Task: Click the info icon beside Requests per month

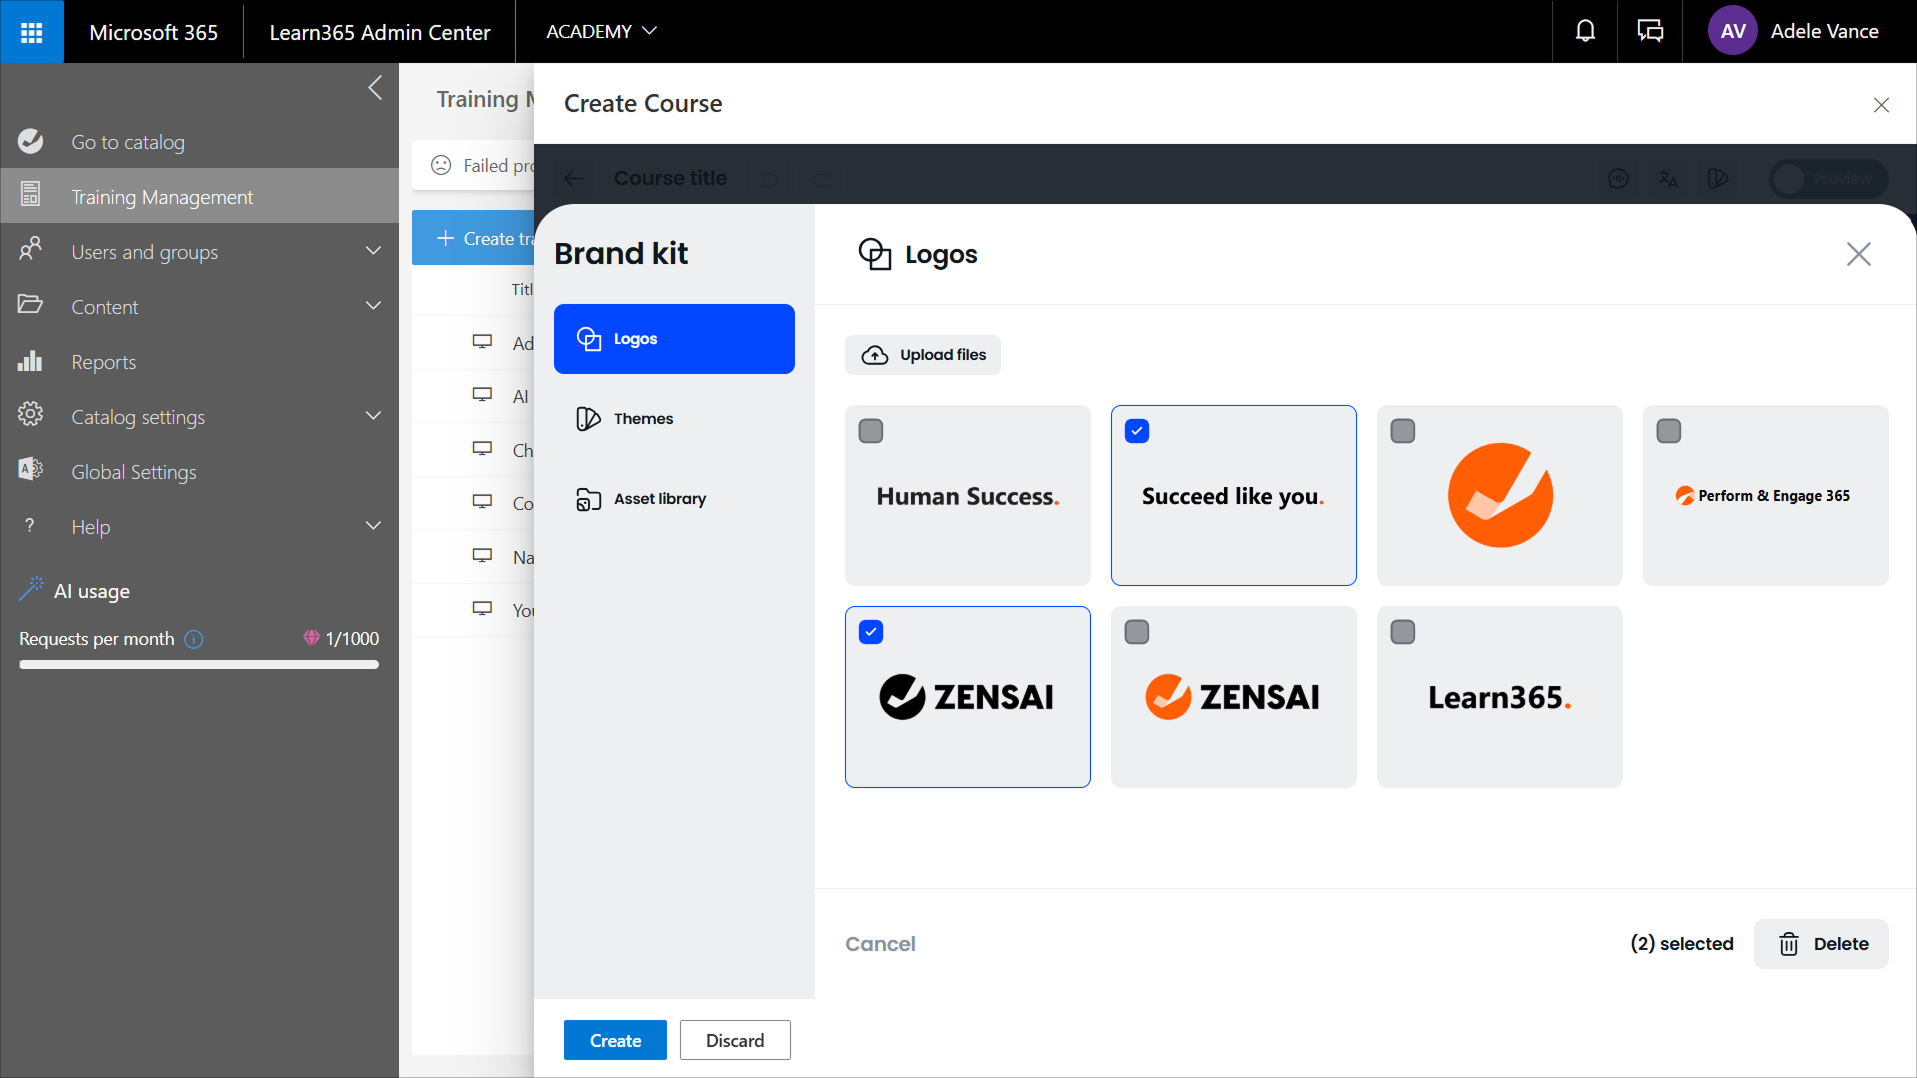Action: coord(194,639)
